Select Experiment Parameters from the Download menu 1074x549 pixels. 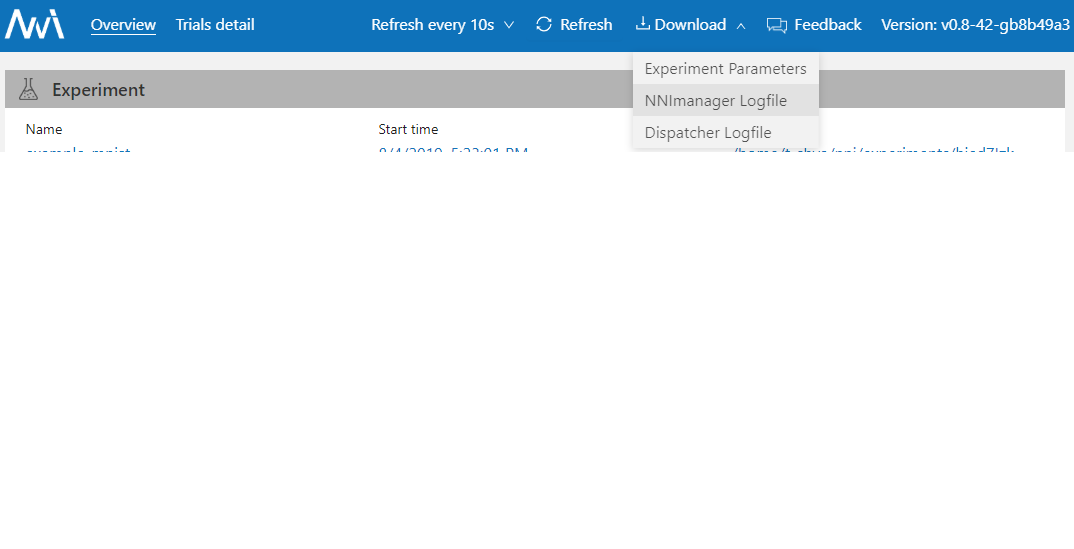click(725, 69)
